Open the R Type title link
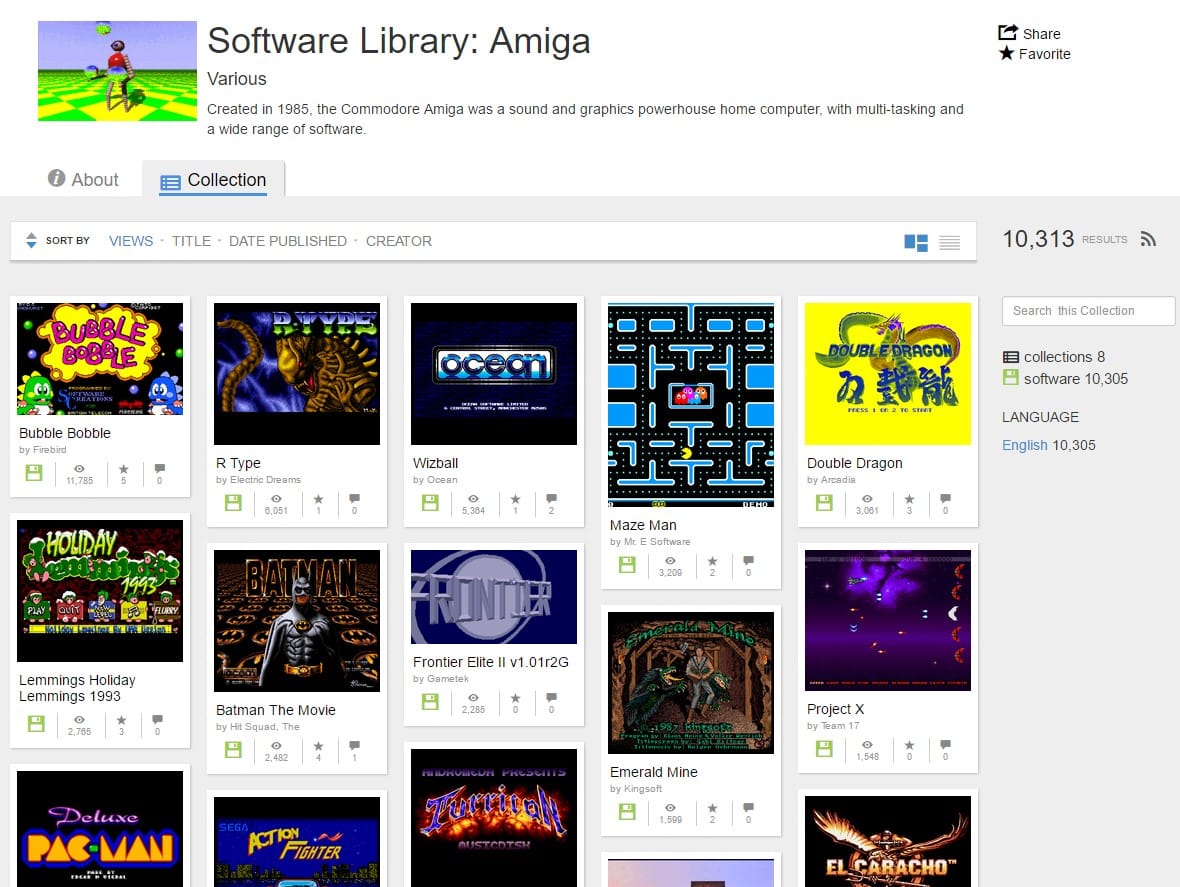 [x=238, y=463]
